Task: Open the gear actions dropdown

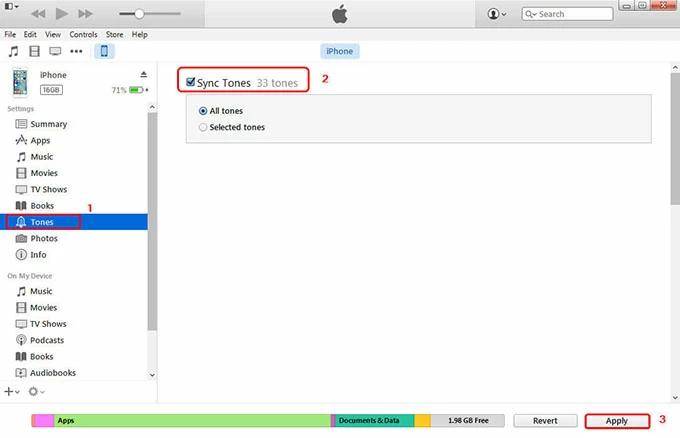Action: click(x=36, y=391)
